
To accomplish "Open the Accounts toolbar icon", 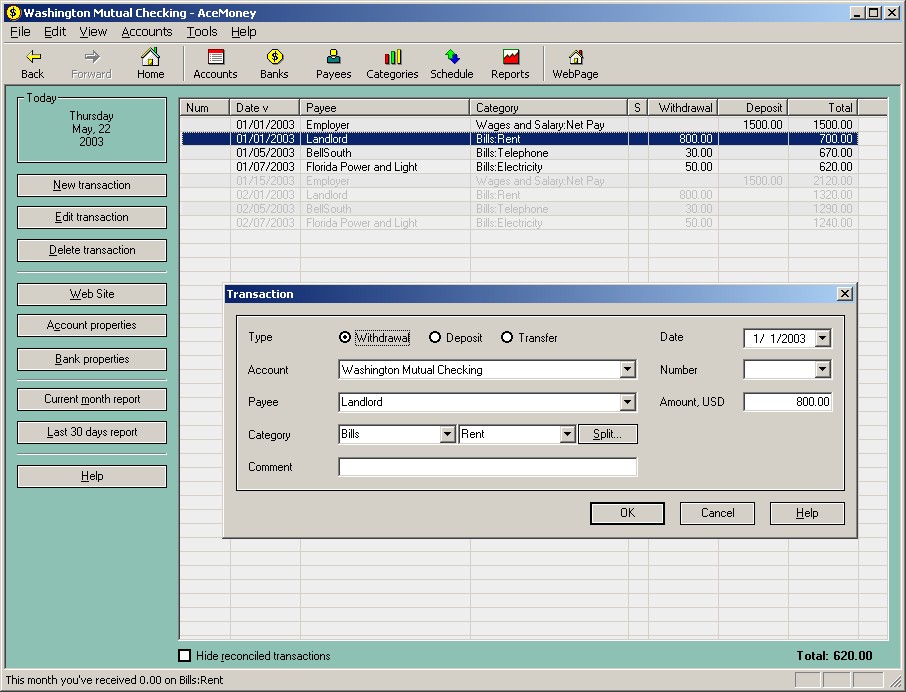I will coord(215,64).
